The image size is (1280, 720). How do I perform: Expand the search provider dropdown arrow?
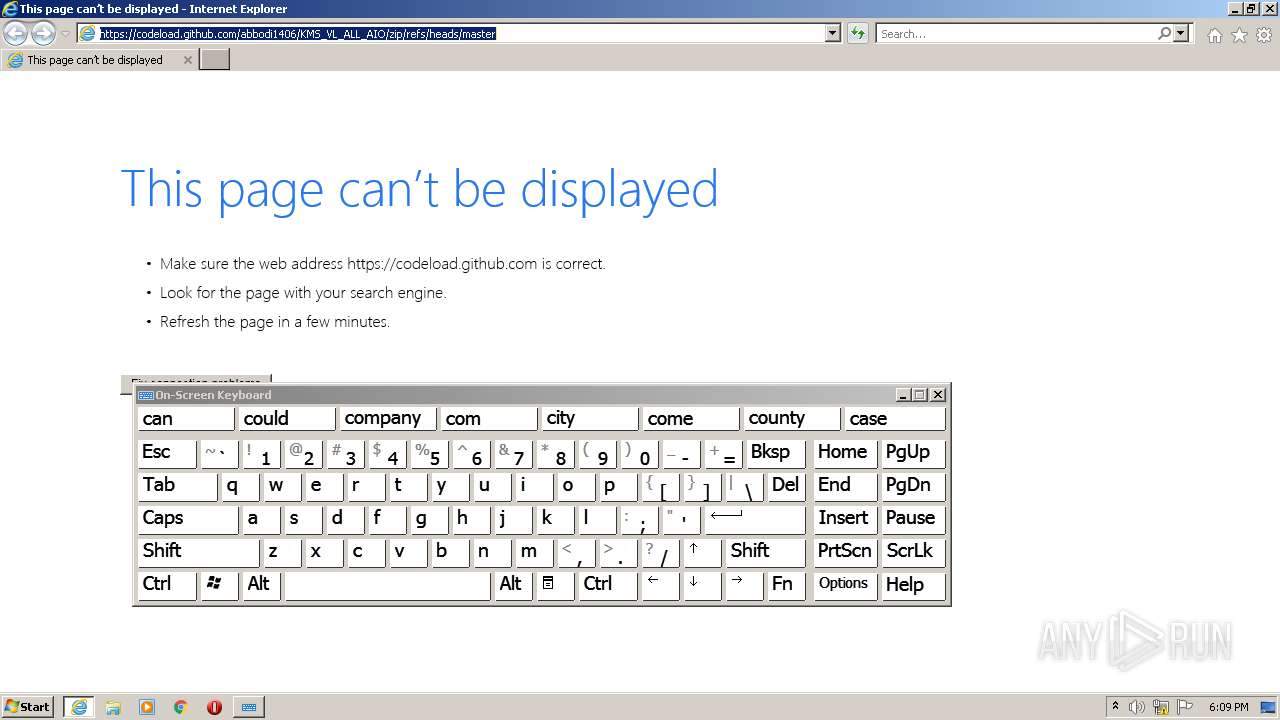1181,33
